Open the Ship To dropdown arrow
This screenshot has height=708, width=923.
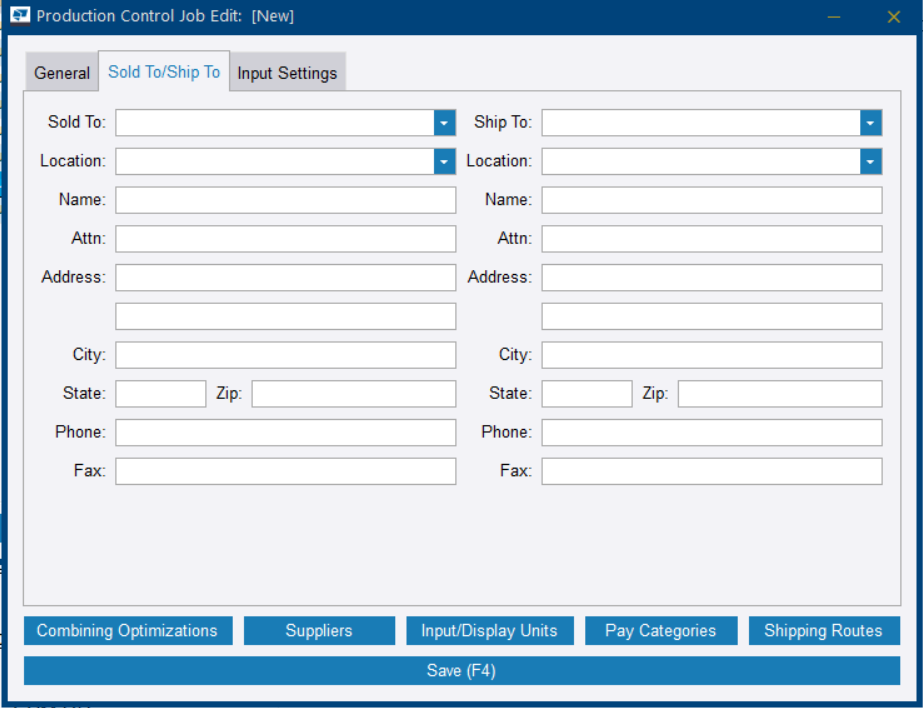pos(869,122)
